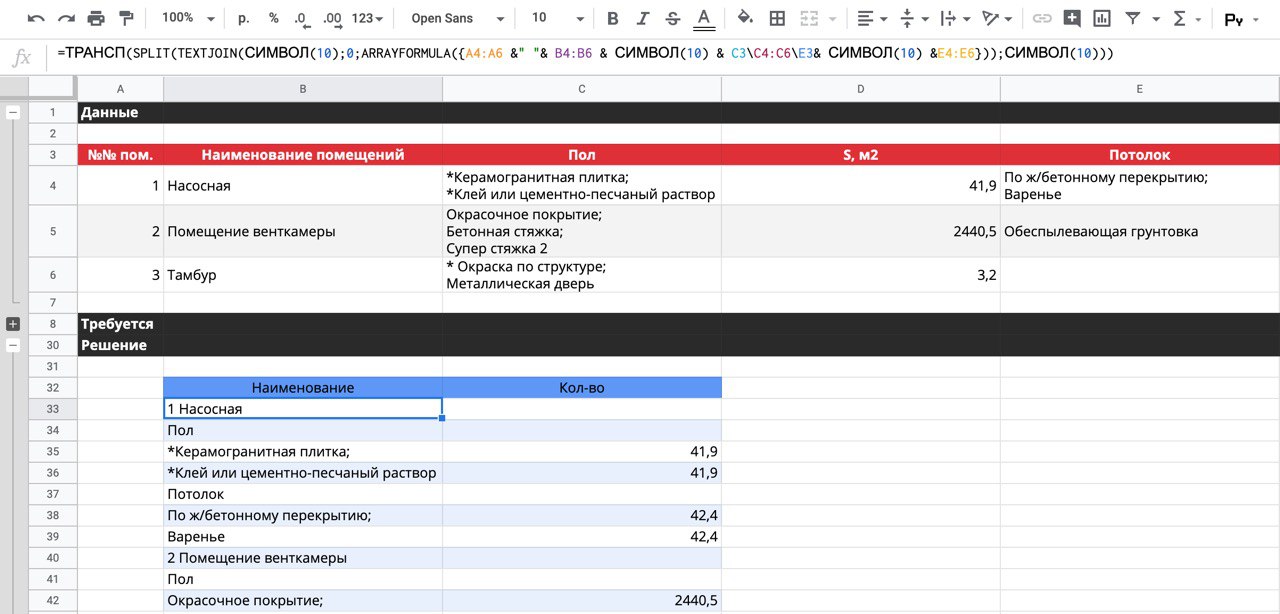Click the merge cells icon

(808, 18)
